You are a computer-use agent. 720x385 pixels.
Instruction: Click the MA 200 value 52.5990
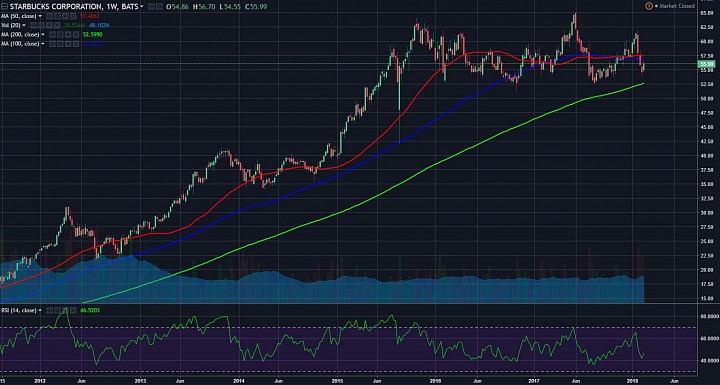[92, 34]
